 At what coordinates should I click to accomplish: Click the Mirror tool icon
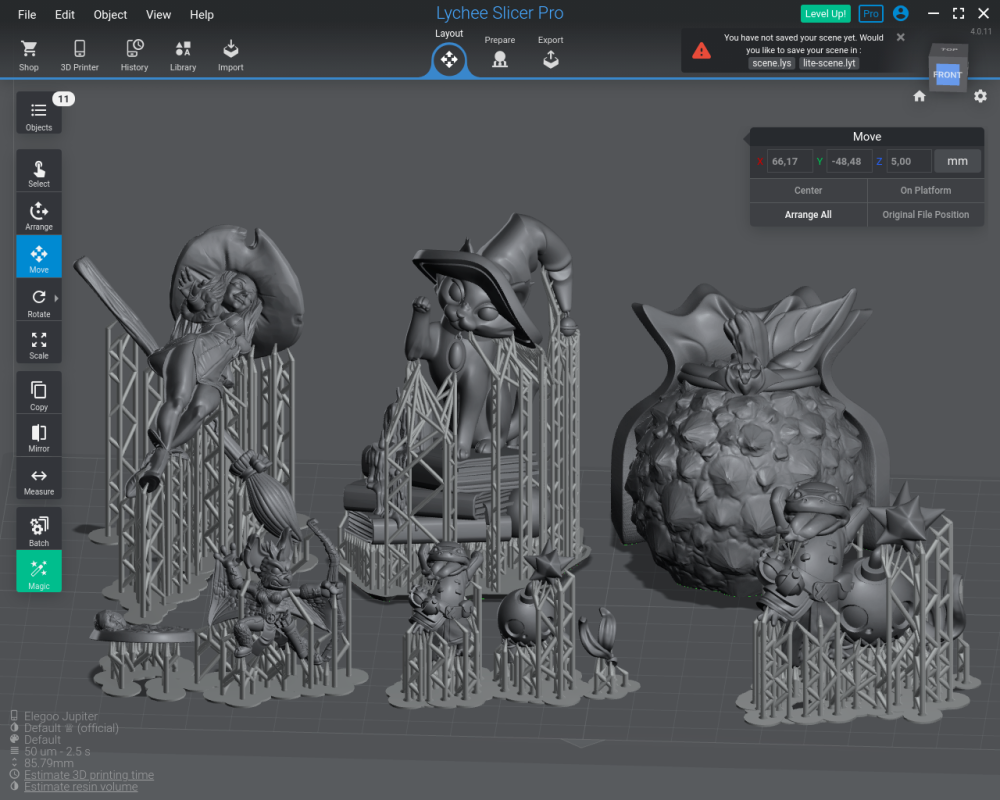(39, 436)
